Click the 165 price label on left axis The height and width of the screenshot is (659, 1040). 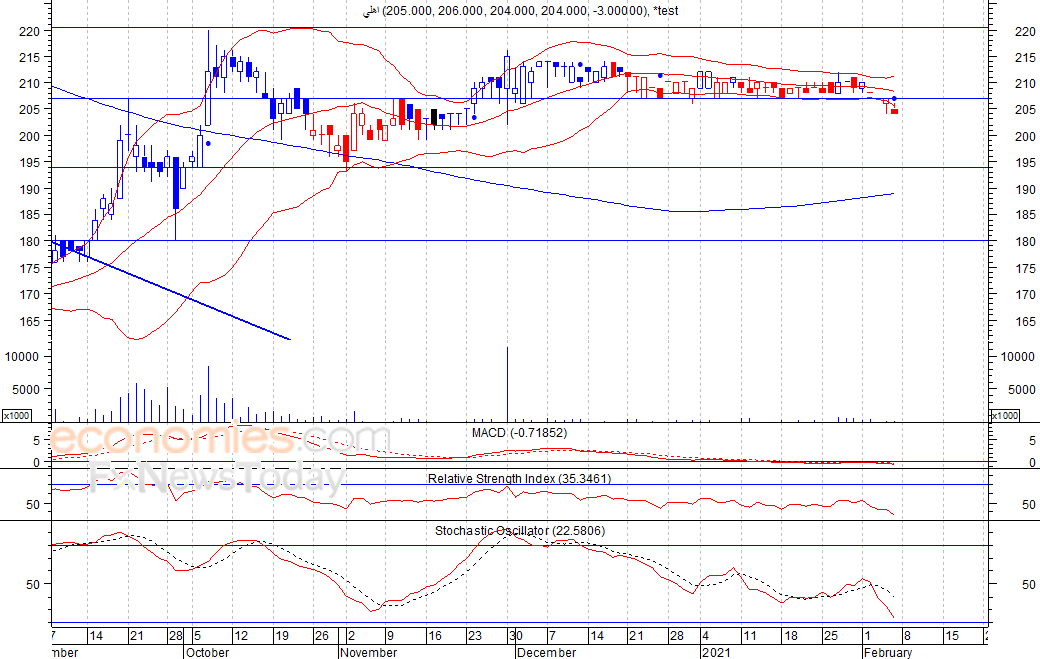point(29,321)
